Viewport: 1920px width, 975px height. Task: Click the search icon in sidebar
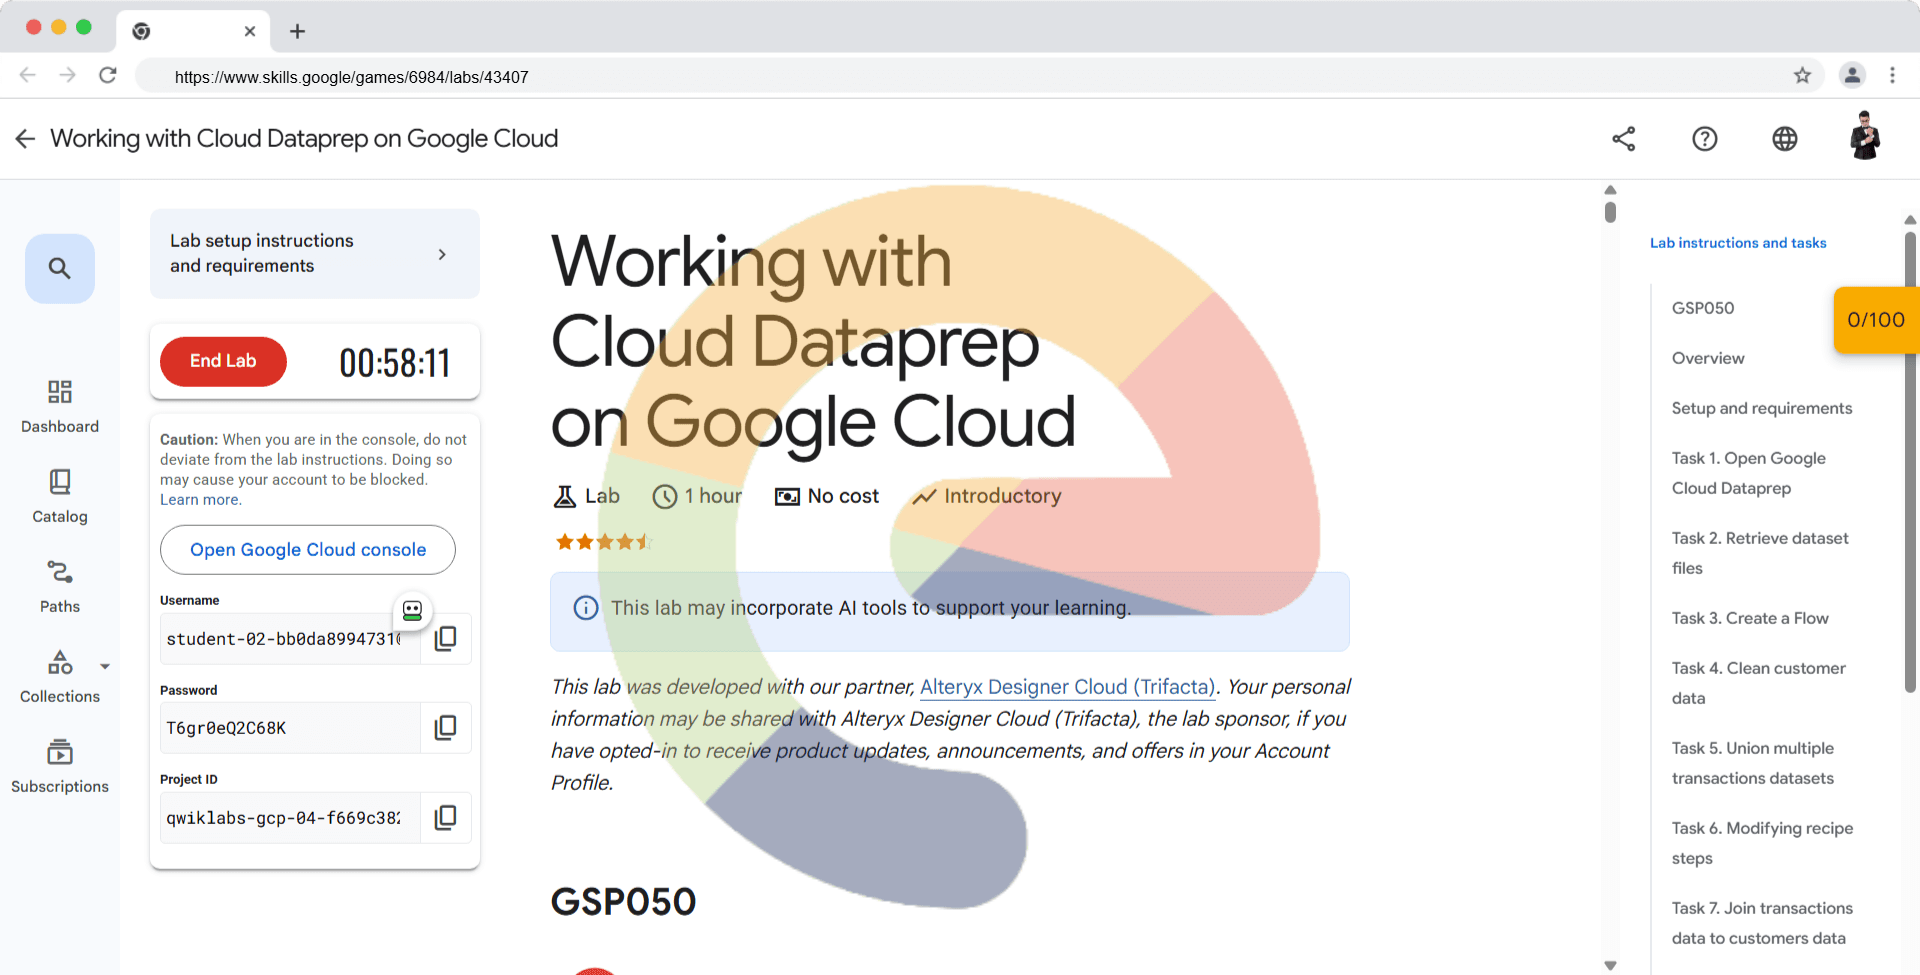pos(60,268)
